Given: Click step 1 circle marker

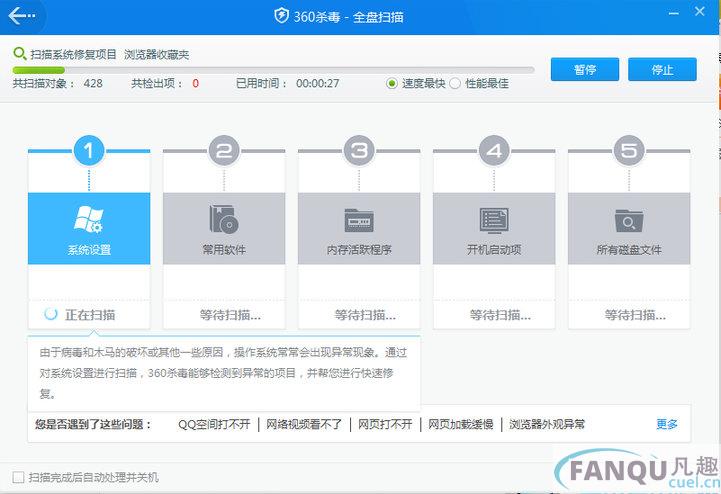Looking at the screenshot, I should tap(89, 150).
